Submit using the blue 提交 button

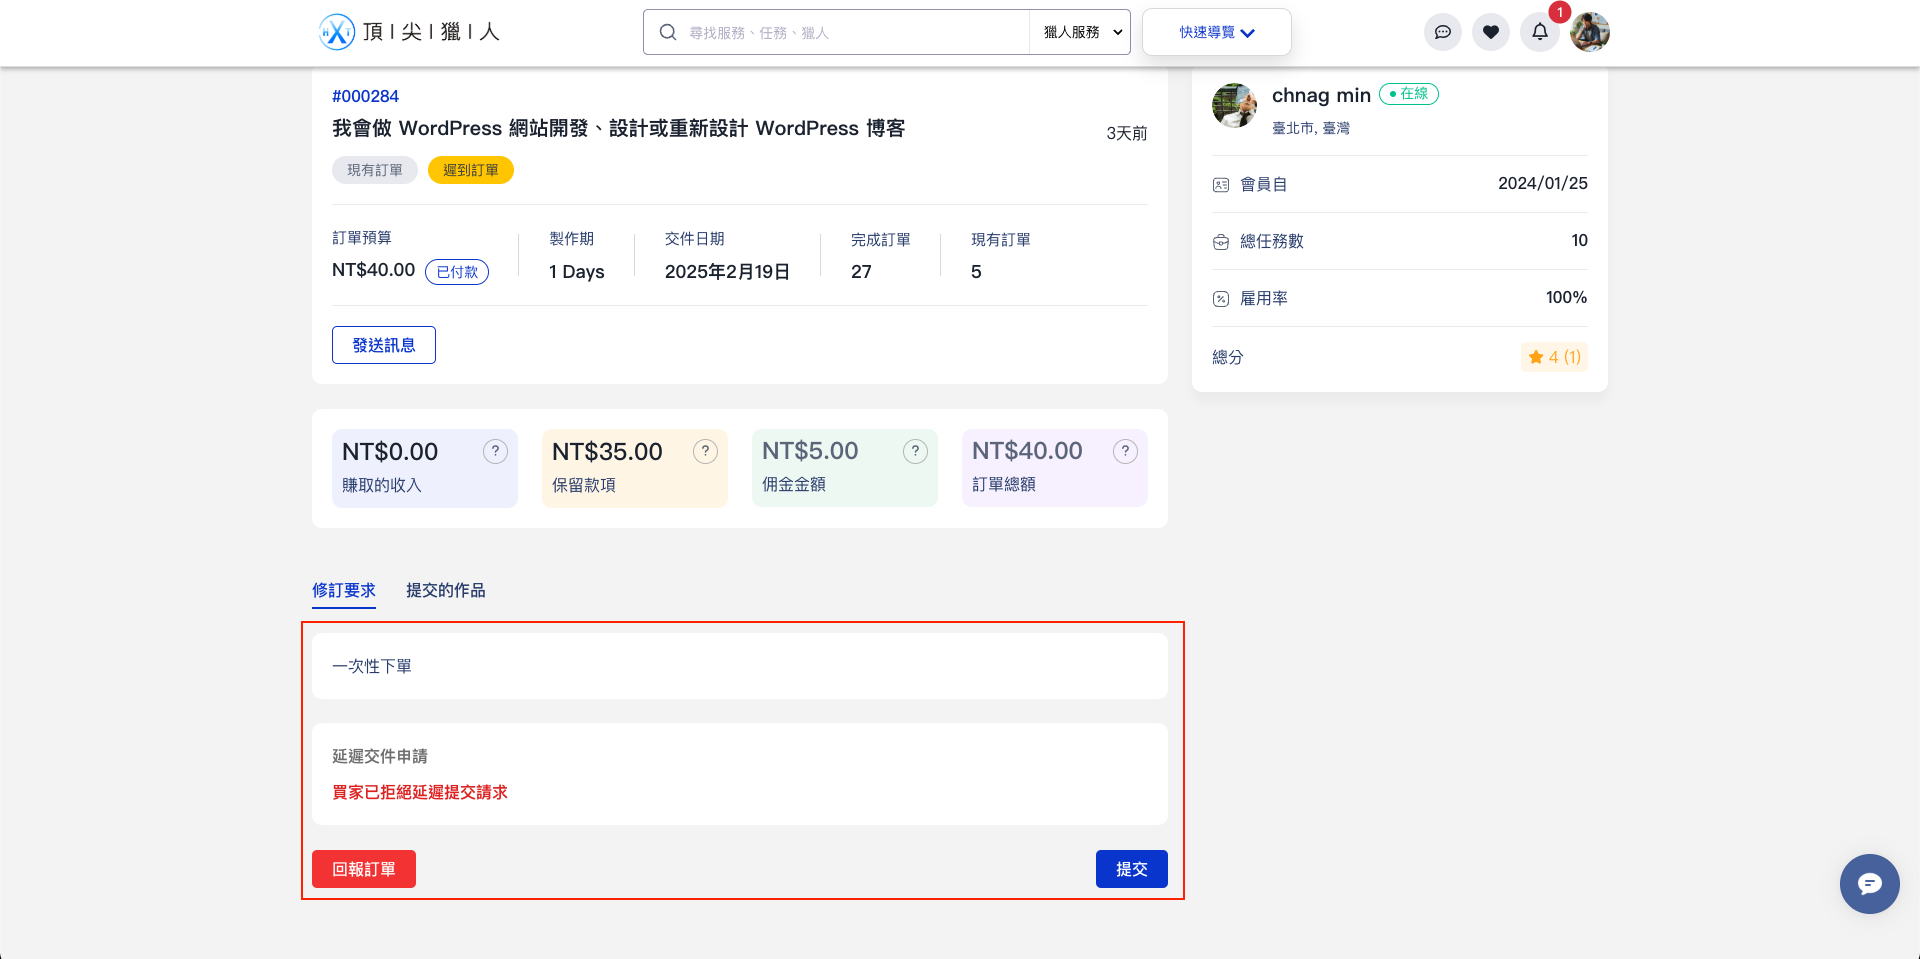1131,868
